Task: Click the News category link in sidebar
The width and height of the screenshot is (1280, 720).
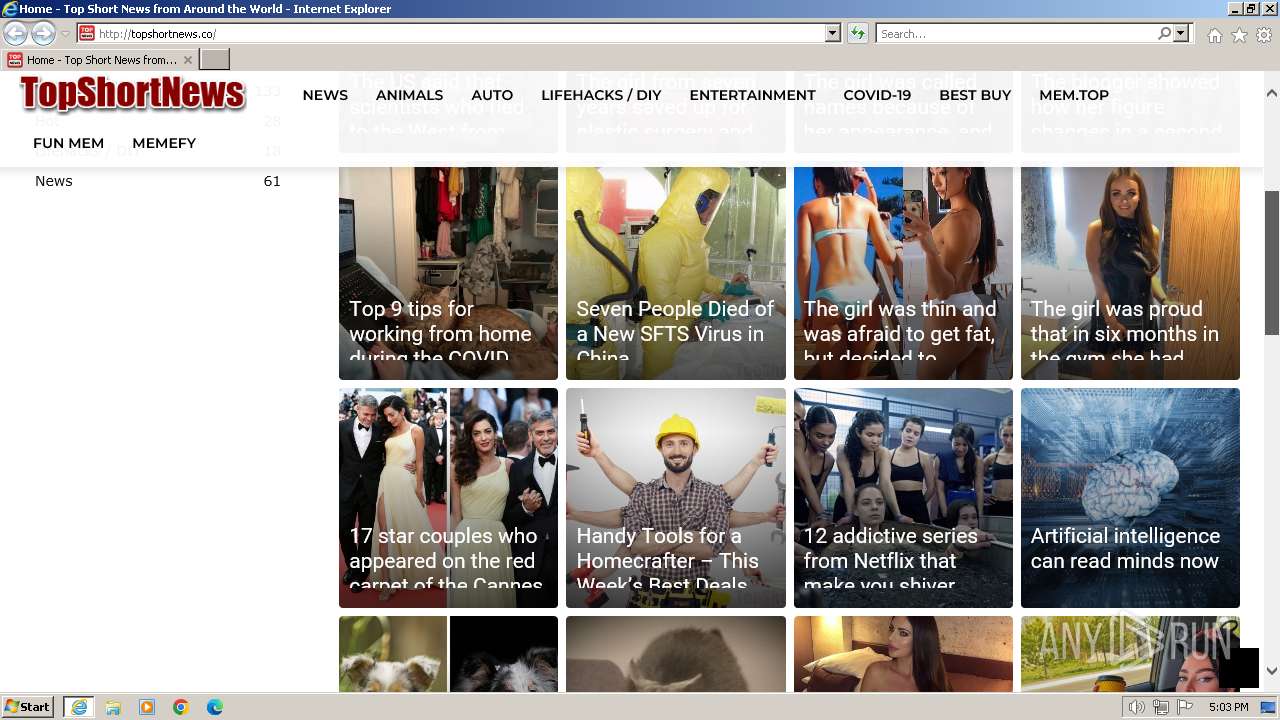Action: pyautogui.click(x=54, y=181)
